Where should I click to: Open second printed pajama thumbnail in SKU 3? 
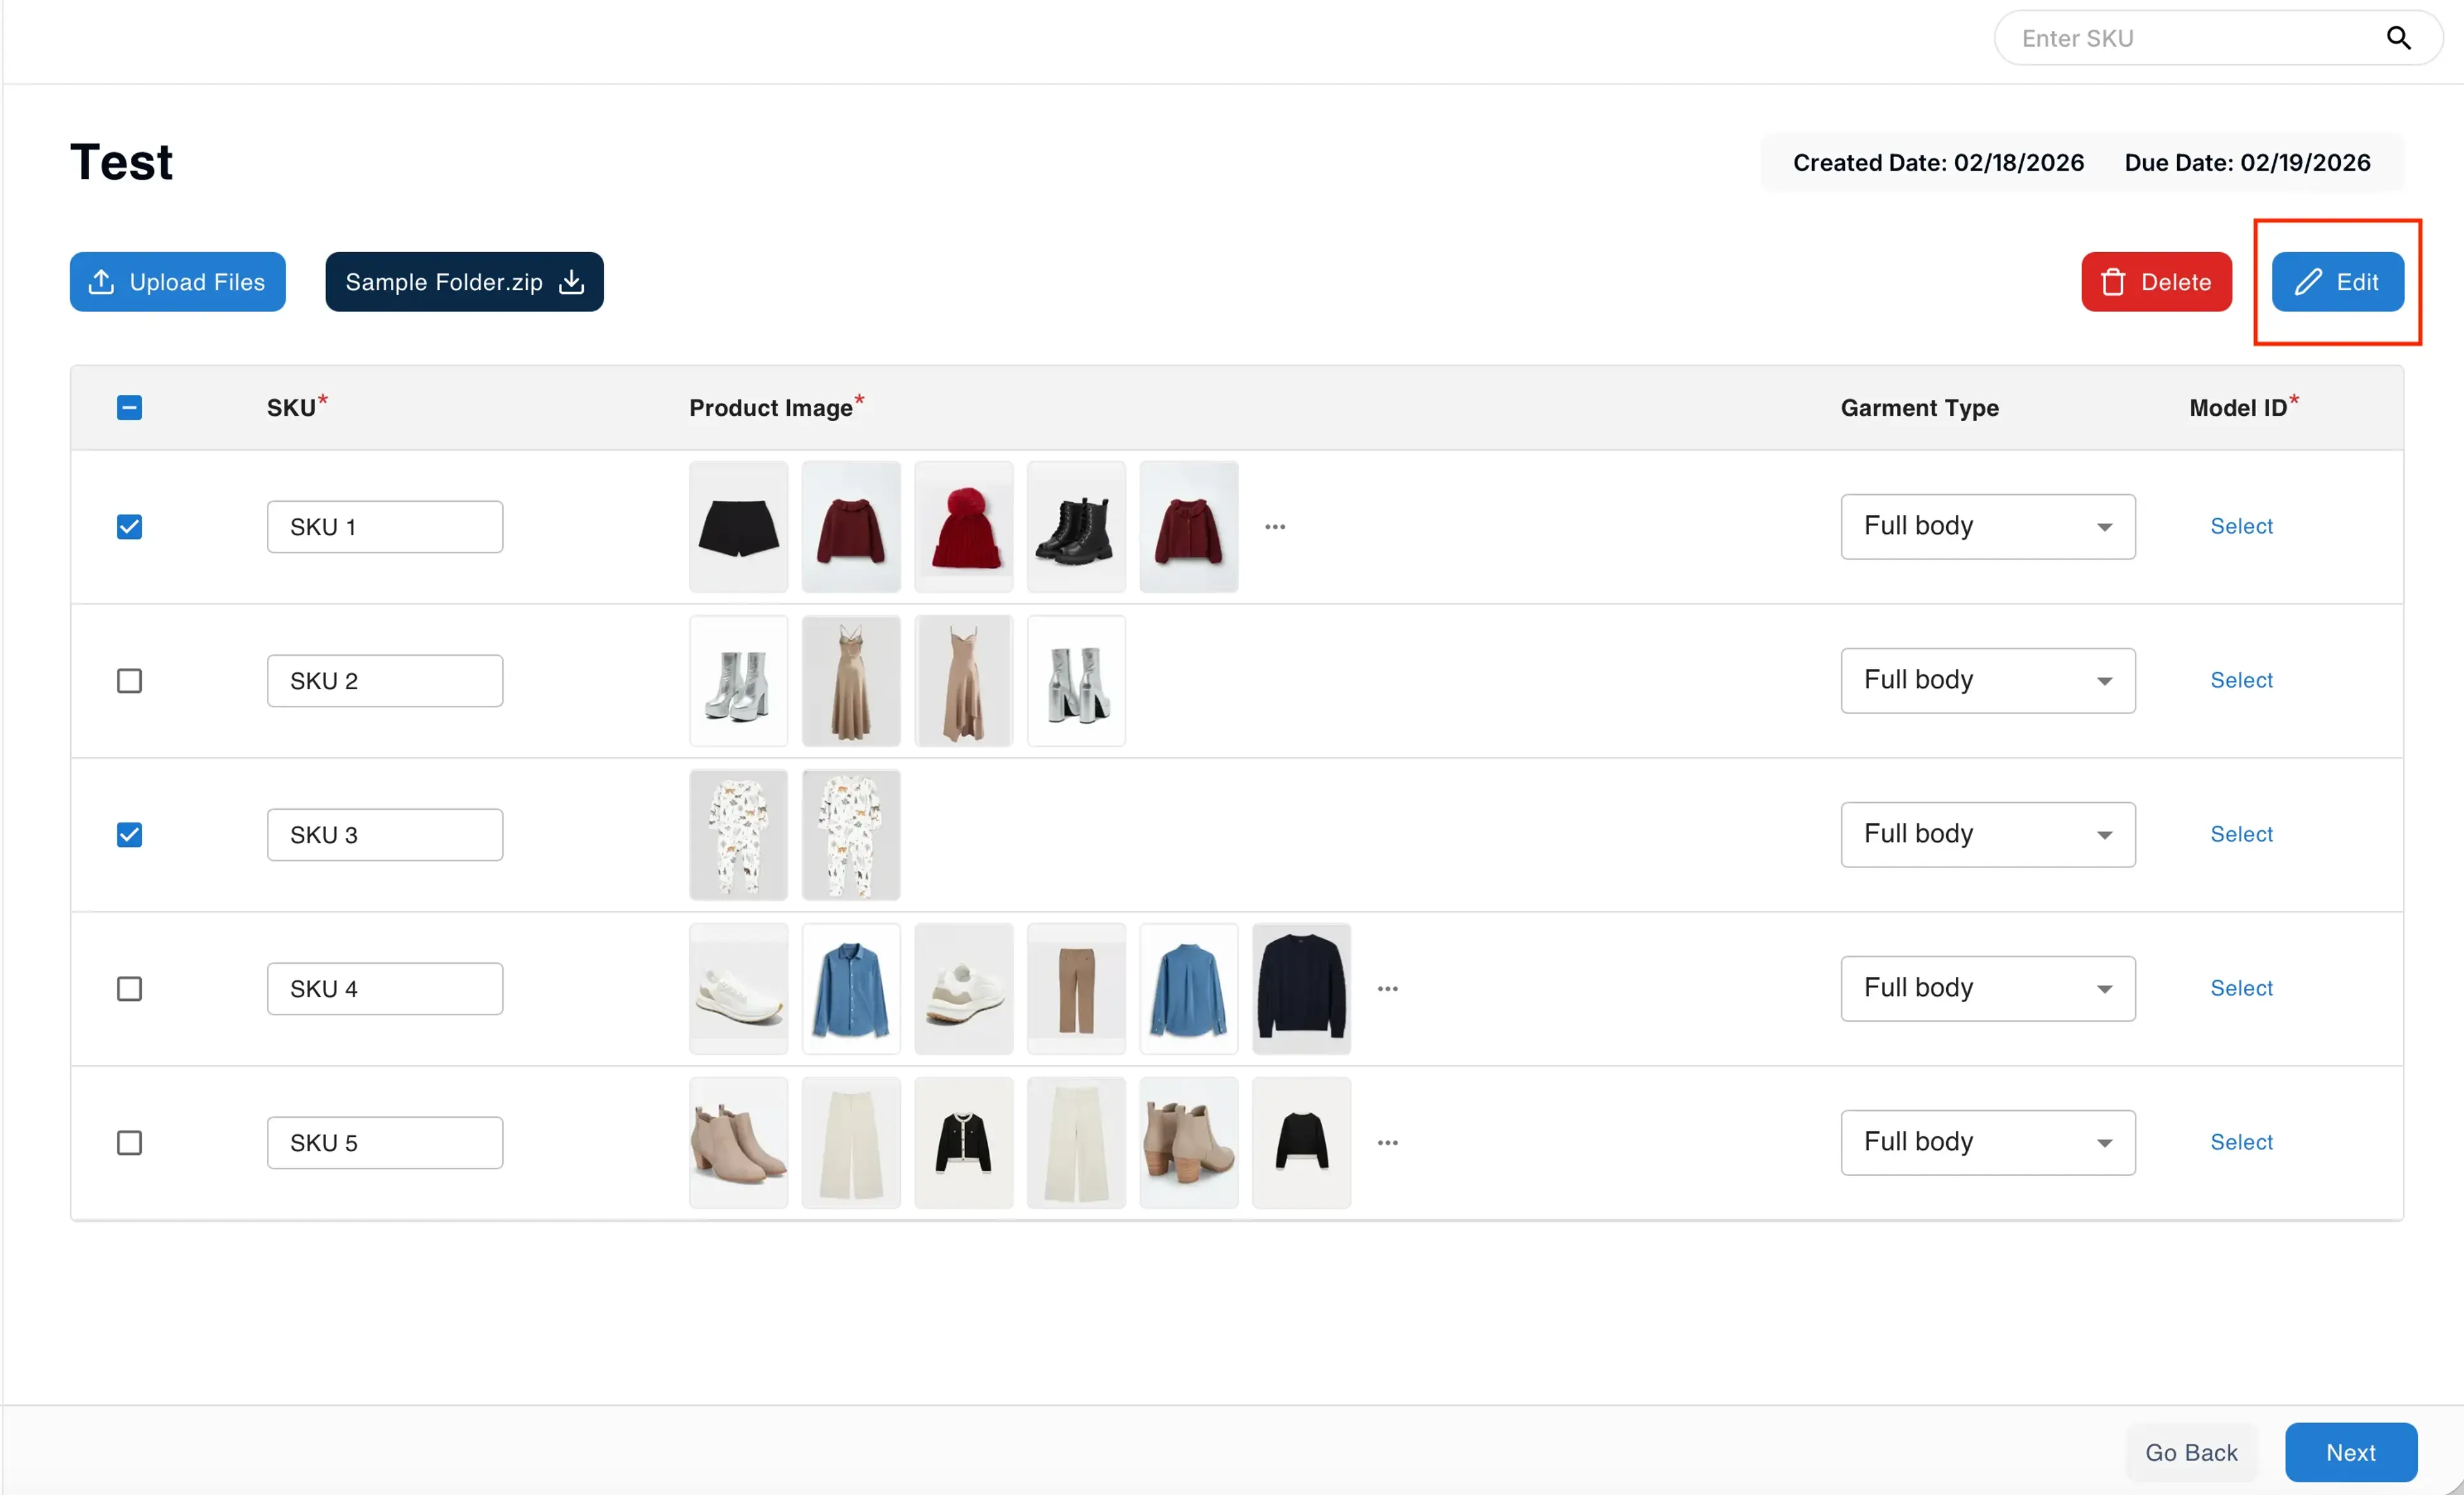click(x=852, y=835)
